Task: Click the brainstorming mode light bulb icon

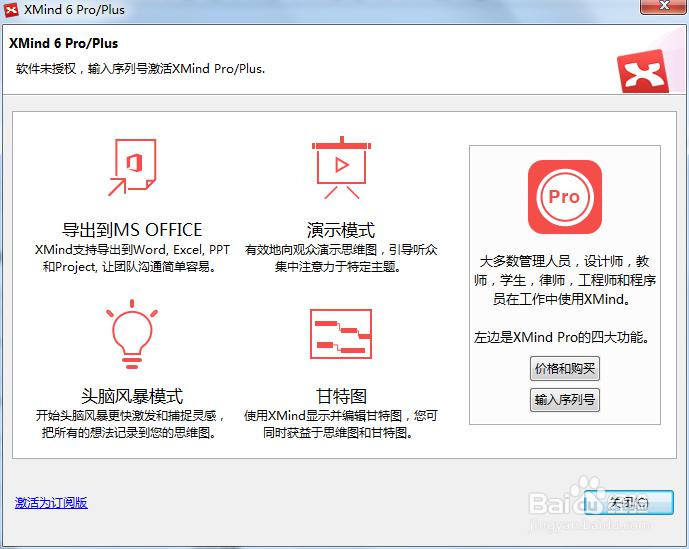Action: pyautogui.click(x=132, y=334)
